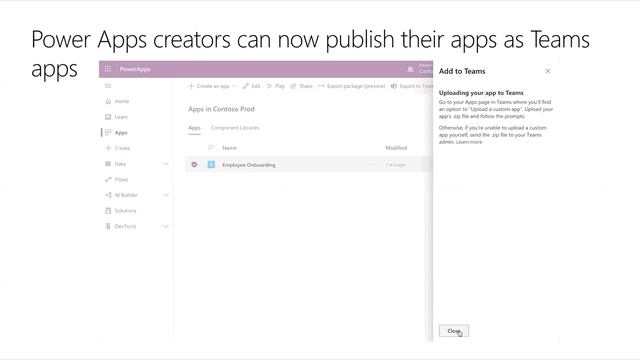Viewport: 640px width, 360px height.
Task: Open the Employee Onboarding app name
Action: pos(249,165)
